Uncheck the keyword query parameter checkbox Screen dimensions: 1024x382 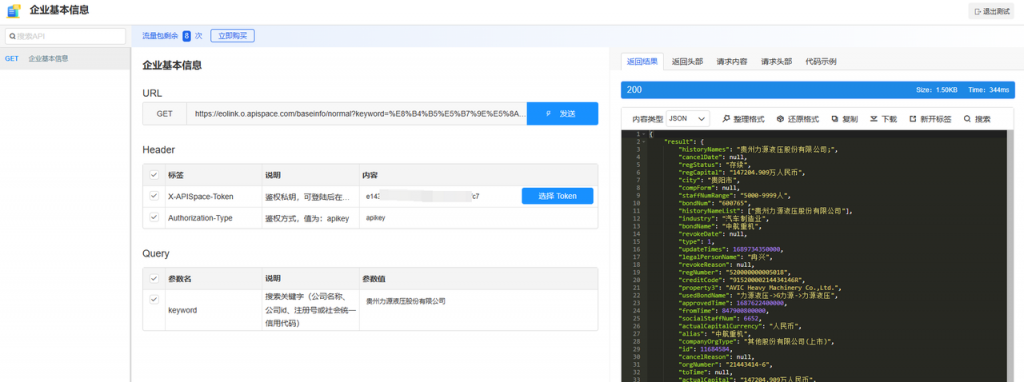pos(154,300)
